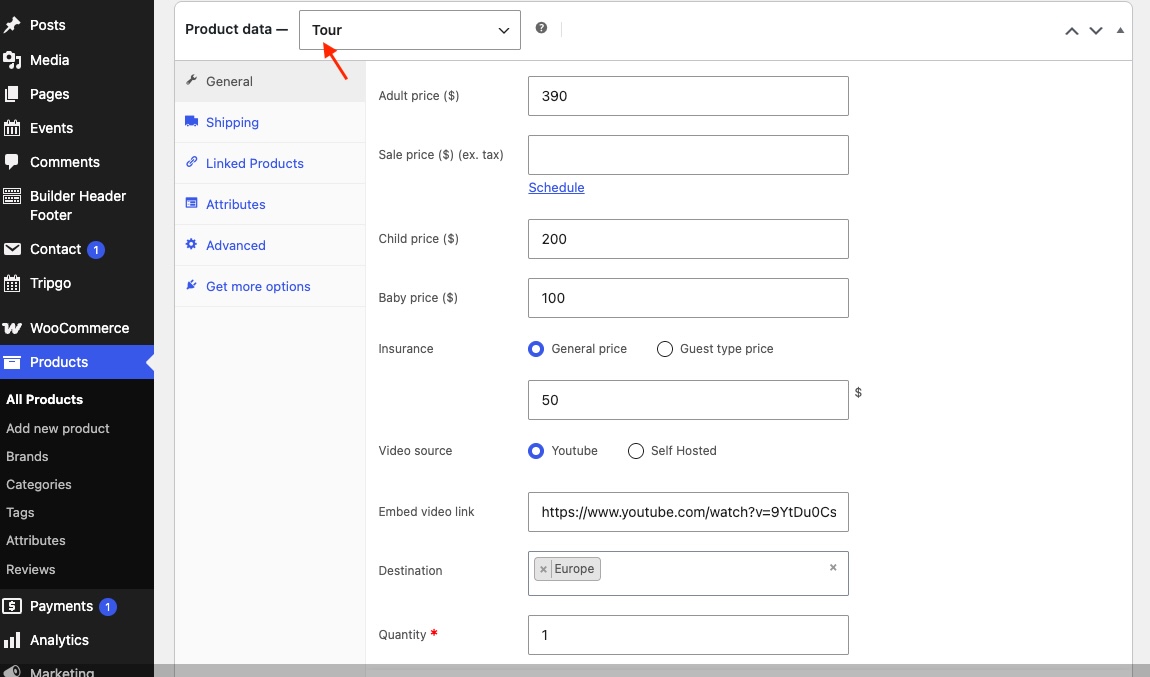Click the Comments bubble icon
The width and height of the screenshot is (1150, 677).
point(12,161)
